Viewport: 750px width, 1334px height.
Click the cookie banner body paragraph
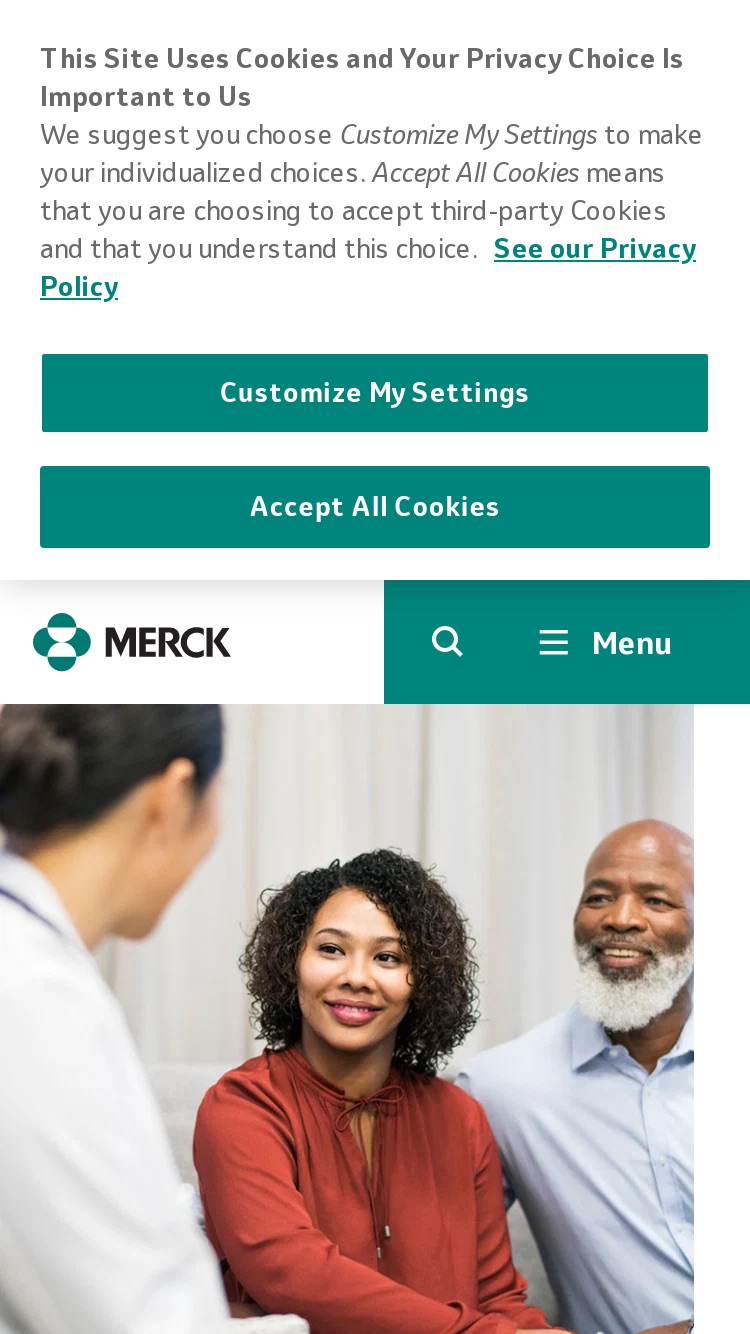(371, 191)
